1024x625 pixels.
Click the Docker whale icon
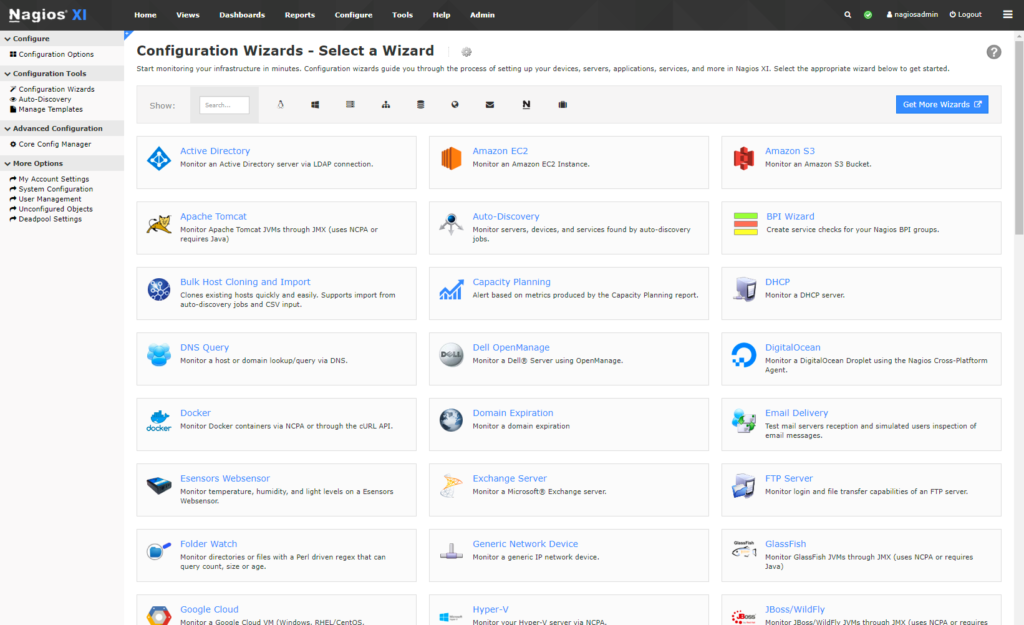[159, 421]
